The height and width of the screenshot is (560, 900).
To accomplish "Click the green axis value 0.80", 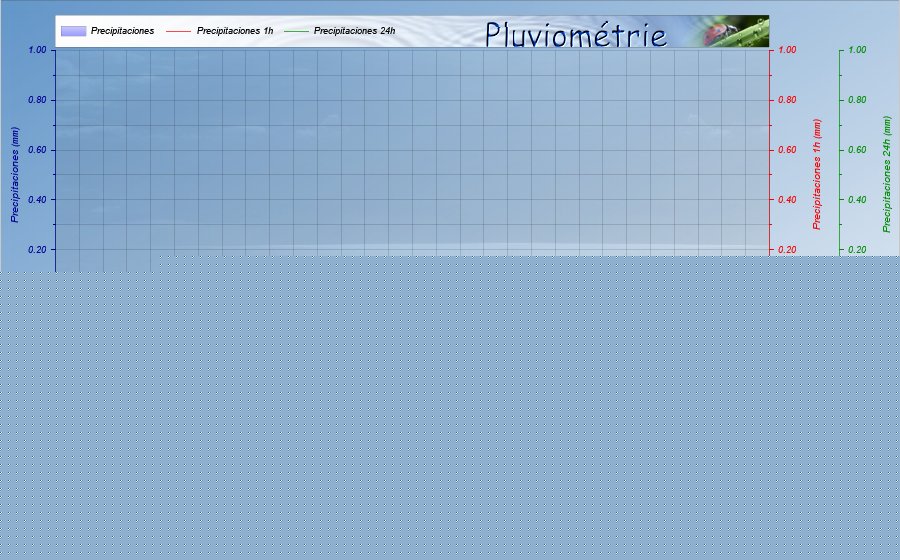I will (x=857, y=100).
